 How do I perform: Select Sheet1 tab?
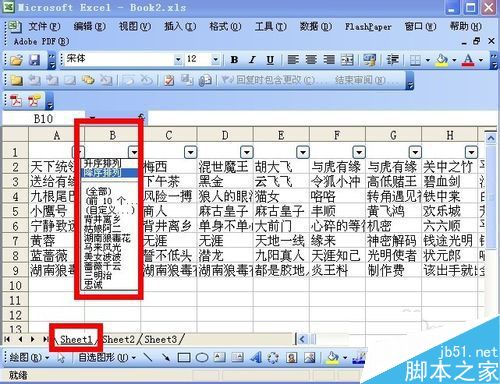(76, 340)
